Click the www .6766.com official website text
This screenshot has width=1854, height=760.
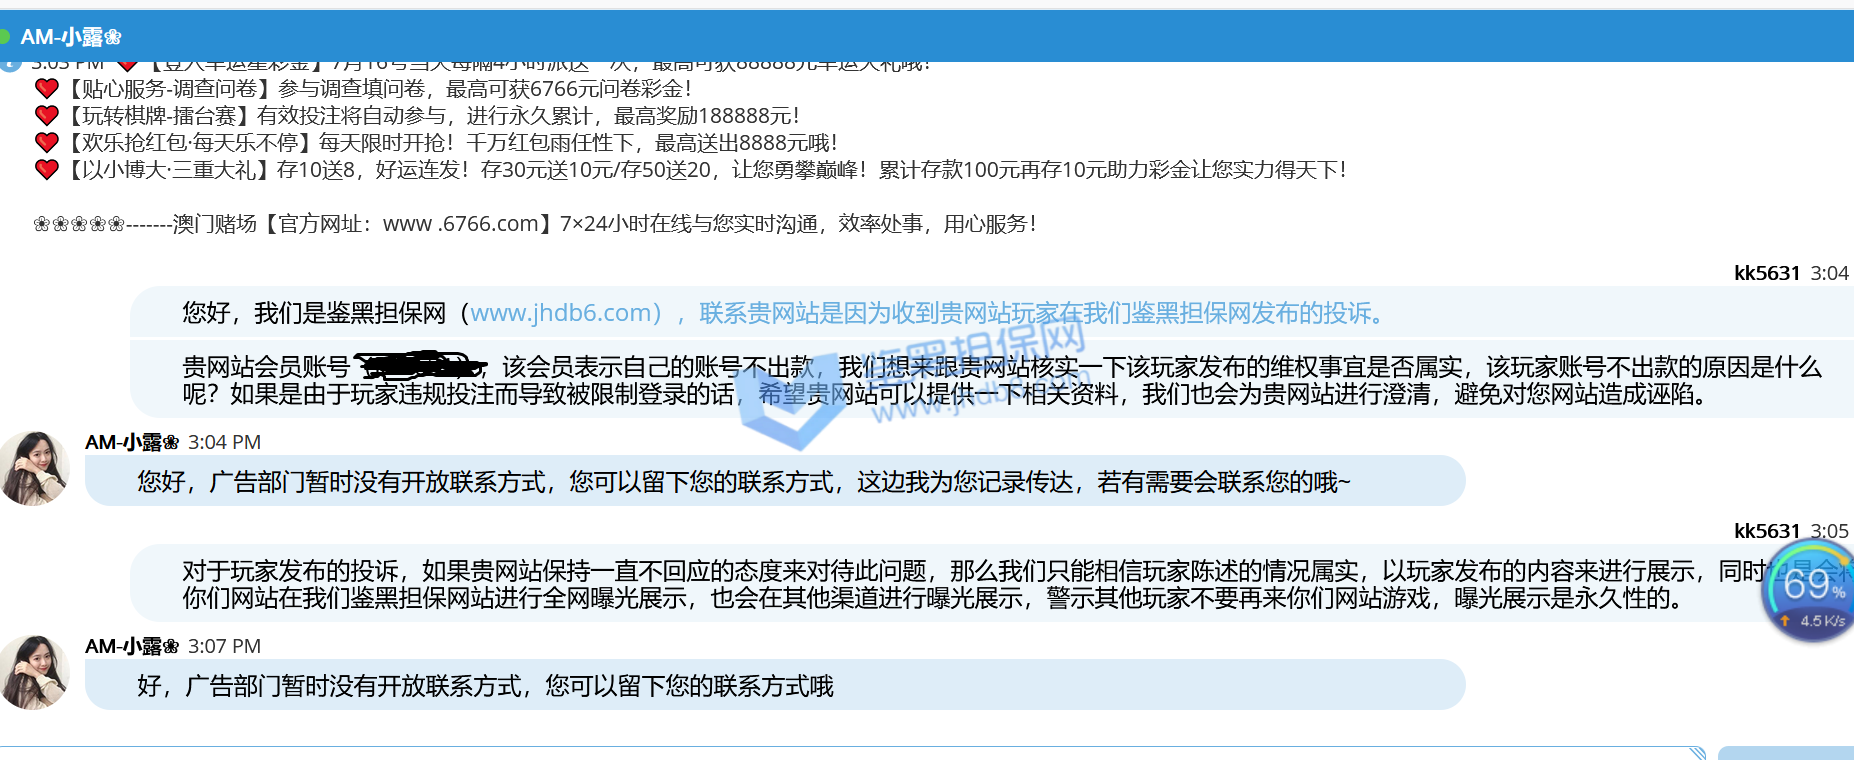pyautogui.click(x=461, y=224)
